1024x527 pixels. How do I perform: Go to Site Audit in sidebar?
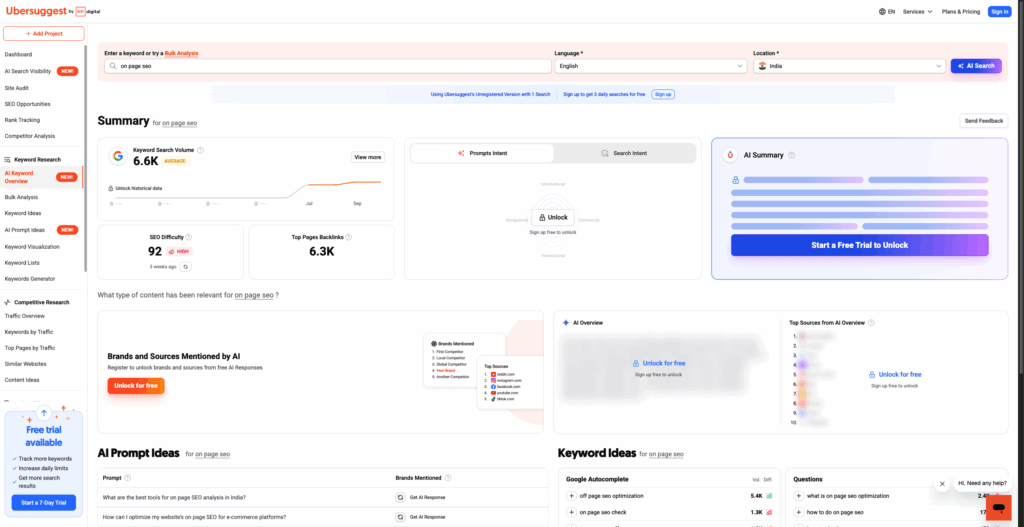coord(17,88)
